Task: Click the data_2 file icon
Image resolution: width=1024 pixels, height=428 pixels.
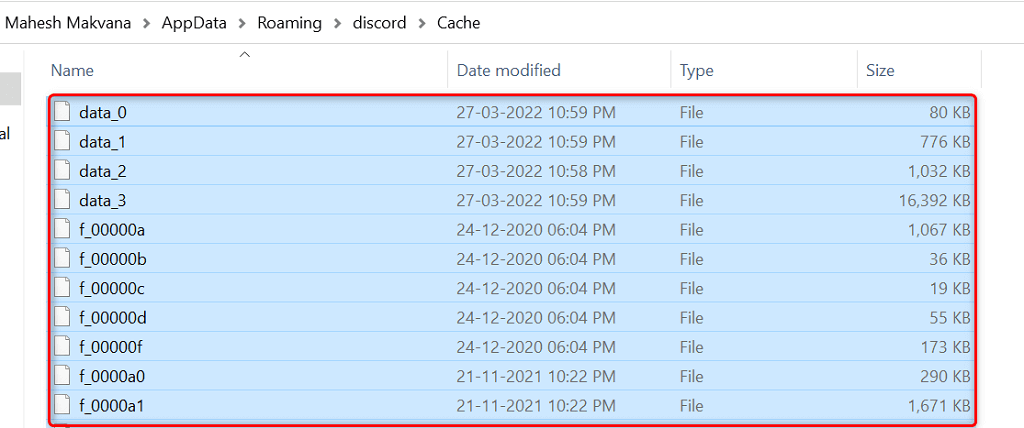Action: 63,171
